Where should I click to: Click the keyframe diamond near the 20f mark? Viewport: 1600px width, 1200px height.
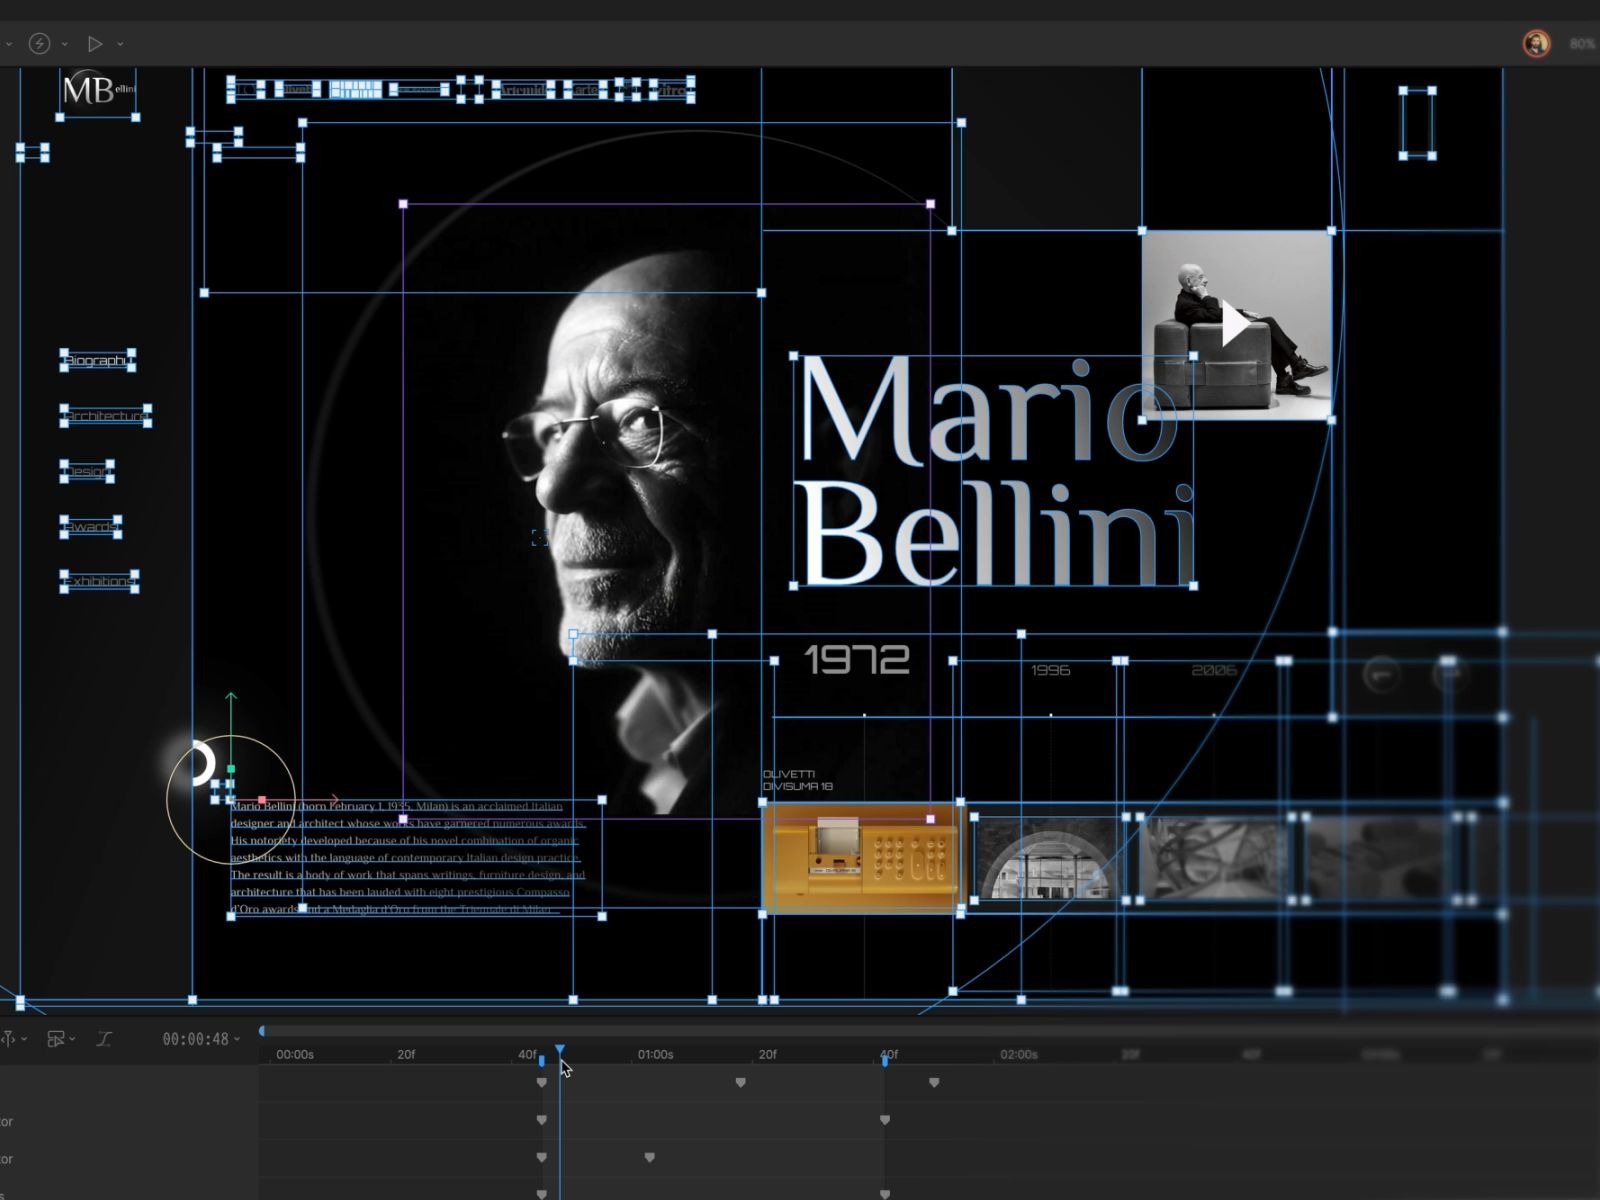(741, 1083)
